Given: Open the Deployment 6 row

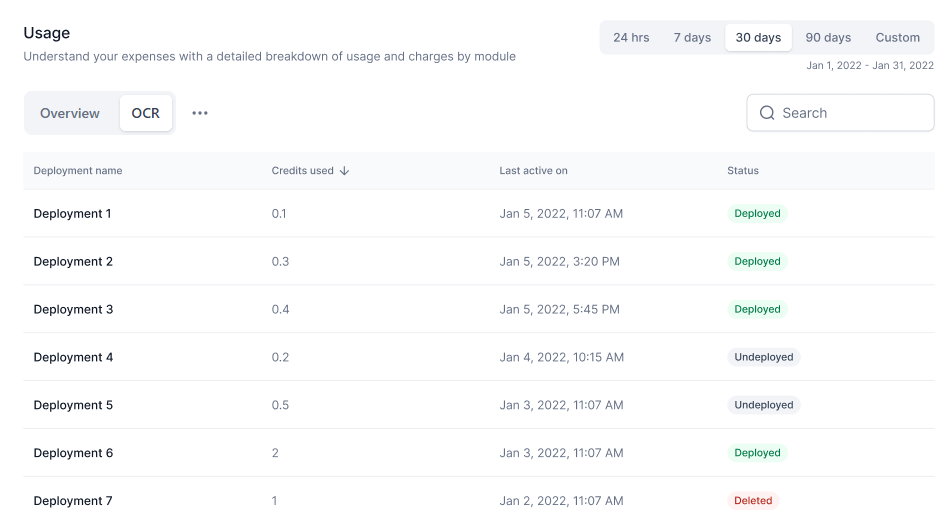Looking at the screenshot, I should pyautogui.click(x=479, y=453).
